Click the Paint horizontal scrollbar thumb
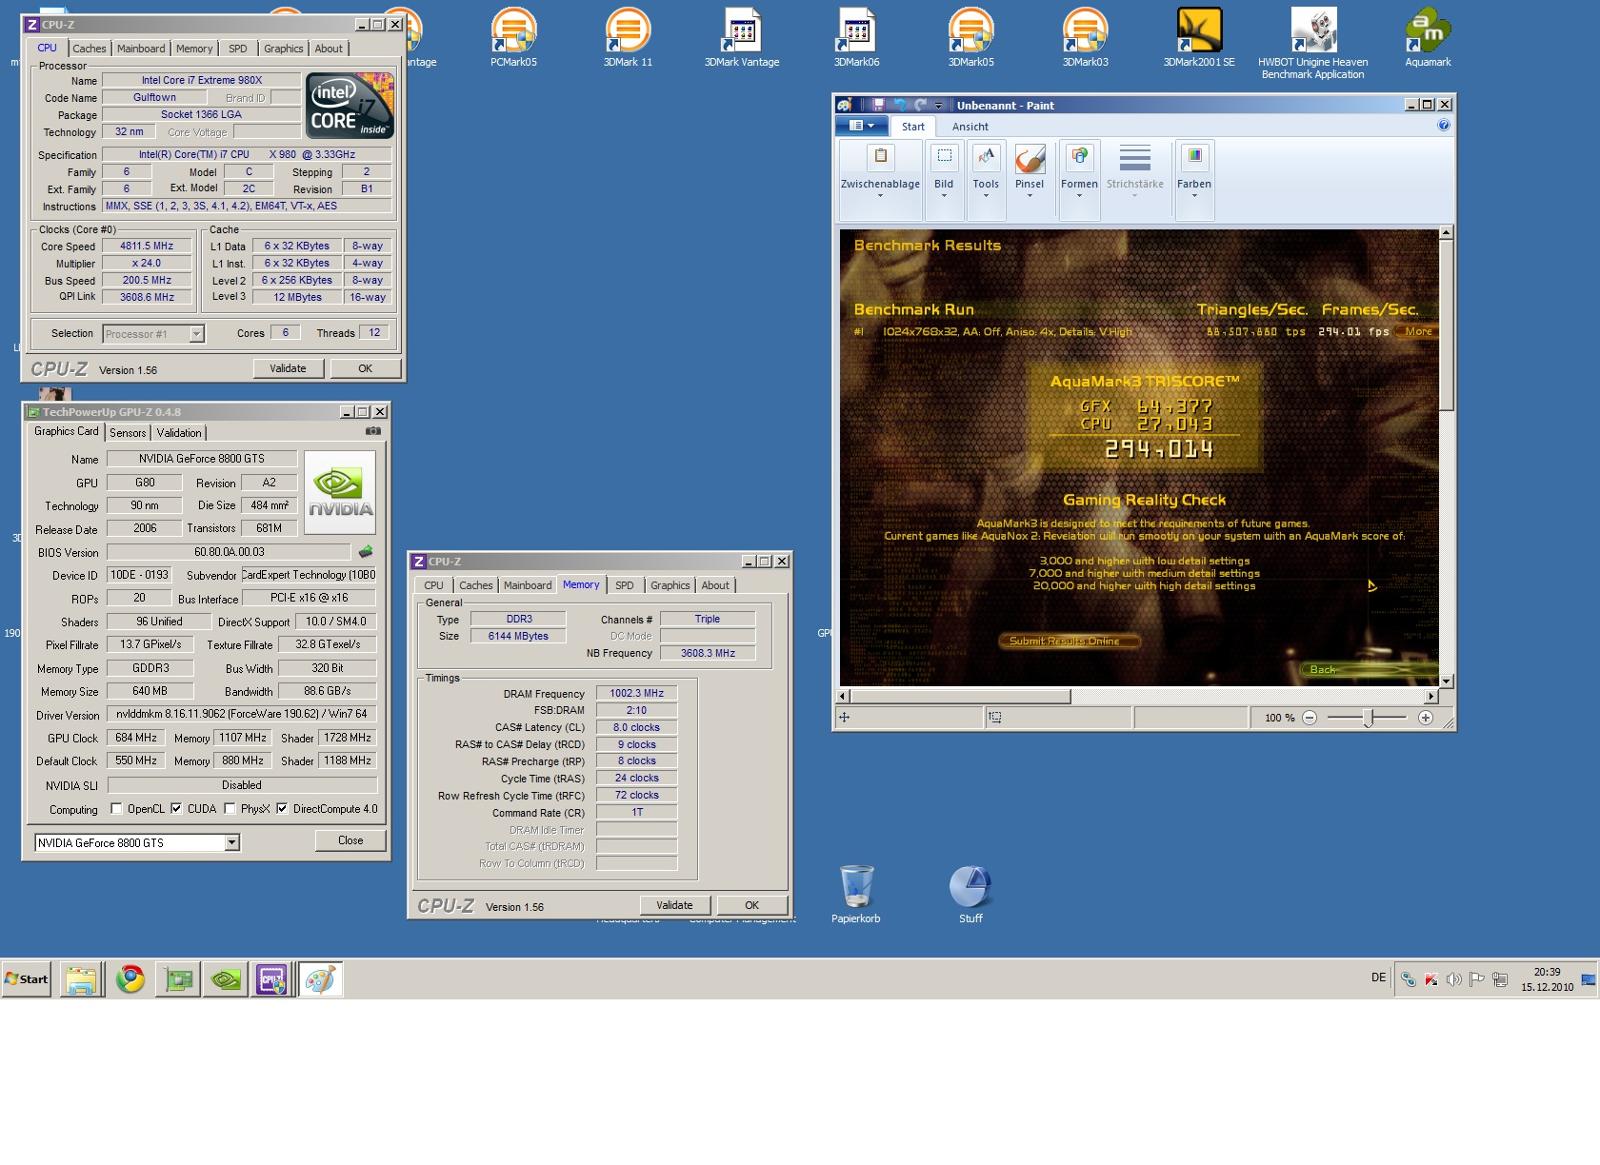 (x=961, y=696)
